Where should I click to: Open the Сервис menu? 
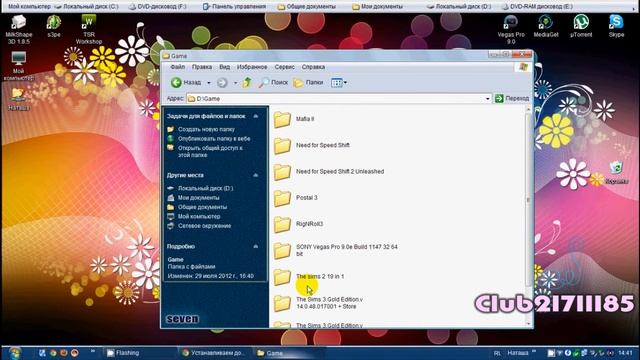pos(284,67)
